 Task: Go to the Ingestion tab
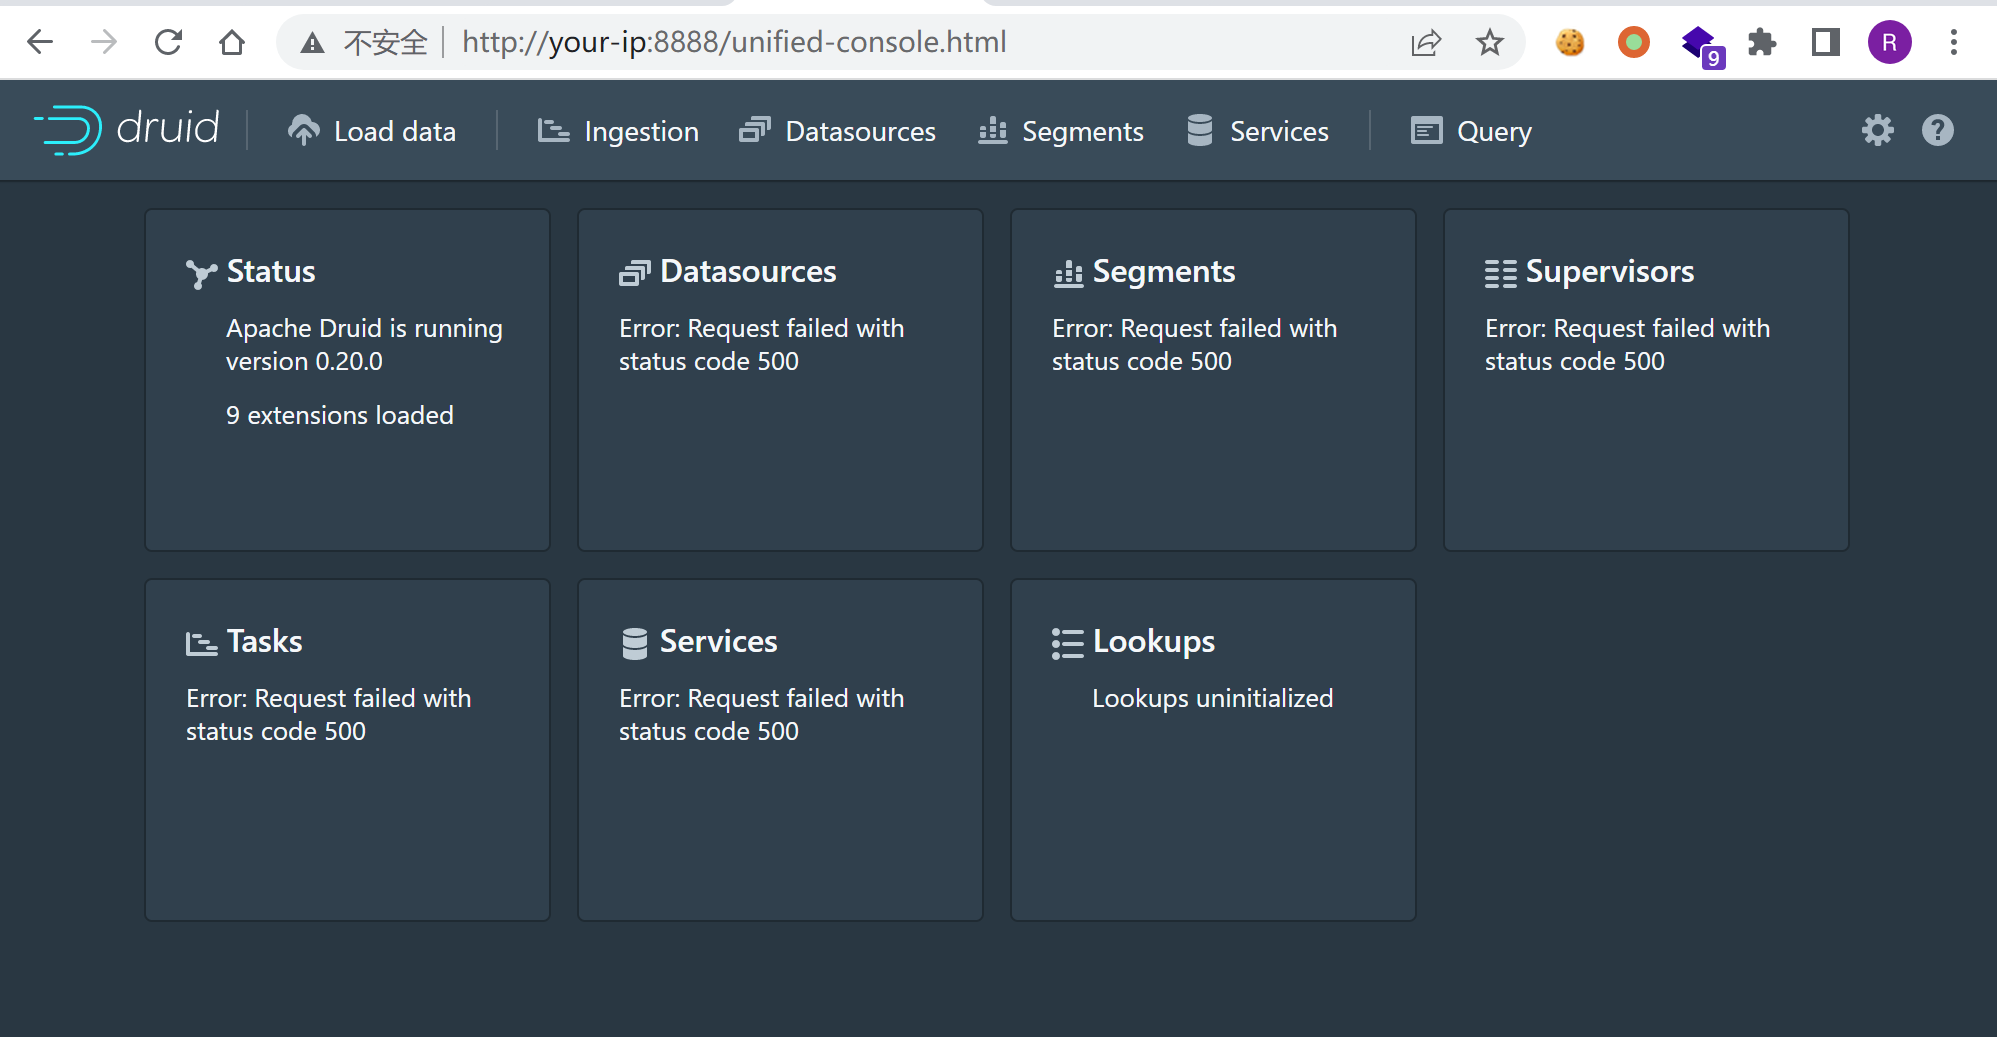click(x=618, y=131)
